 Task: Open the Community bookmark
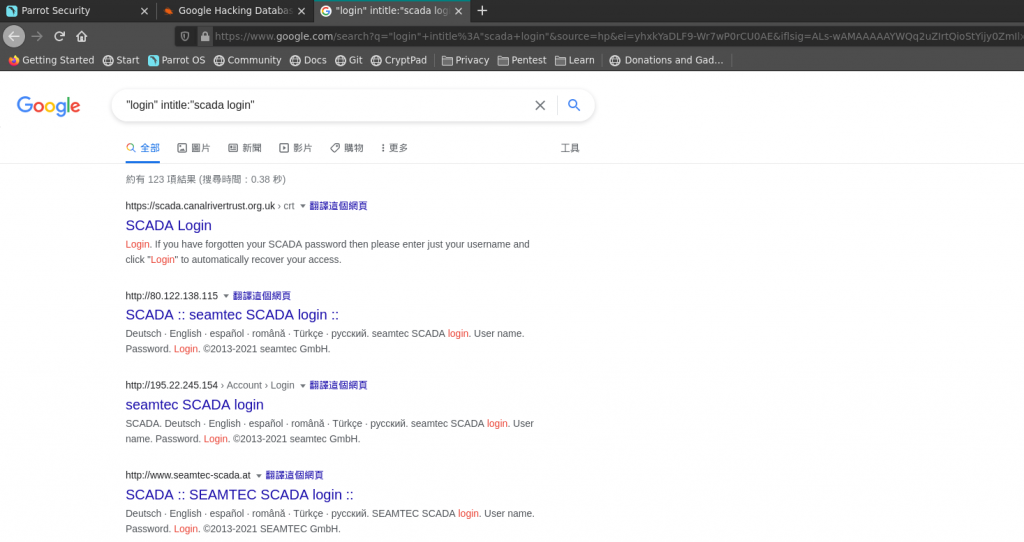coord(248,60)
